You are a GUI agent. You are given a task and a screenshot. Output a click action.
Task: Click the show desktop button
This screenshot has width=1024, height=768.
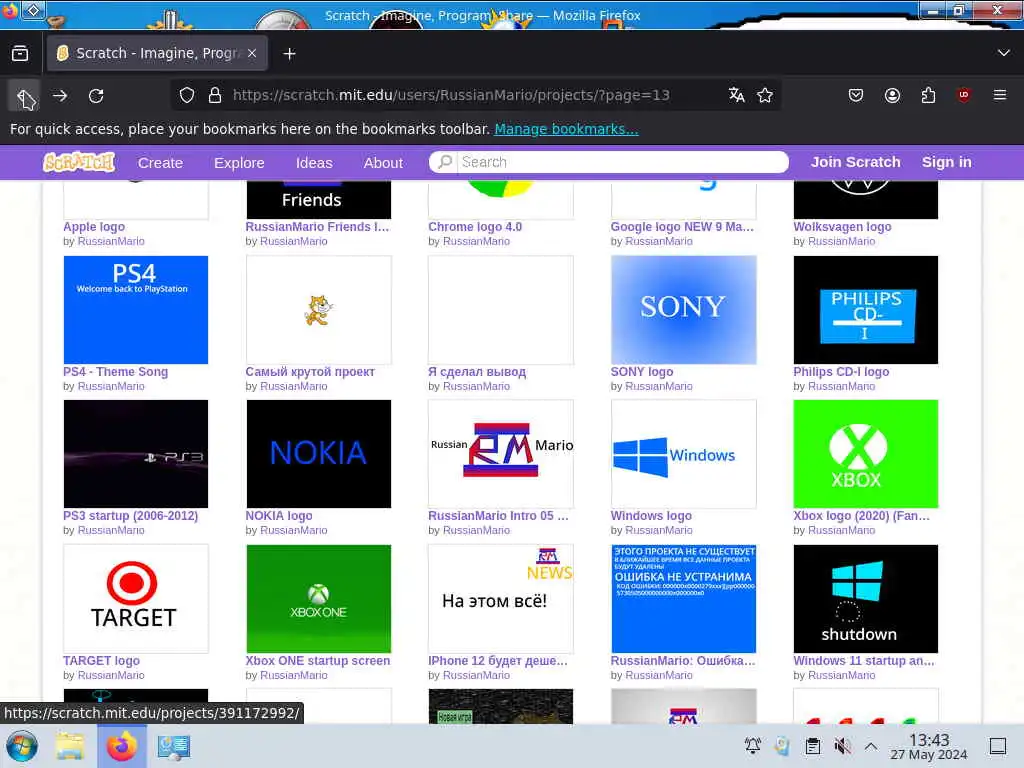(997, 746)
